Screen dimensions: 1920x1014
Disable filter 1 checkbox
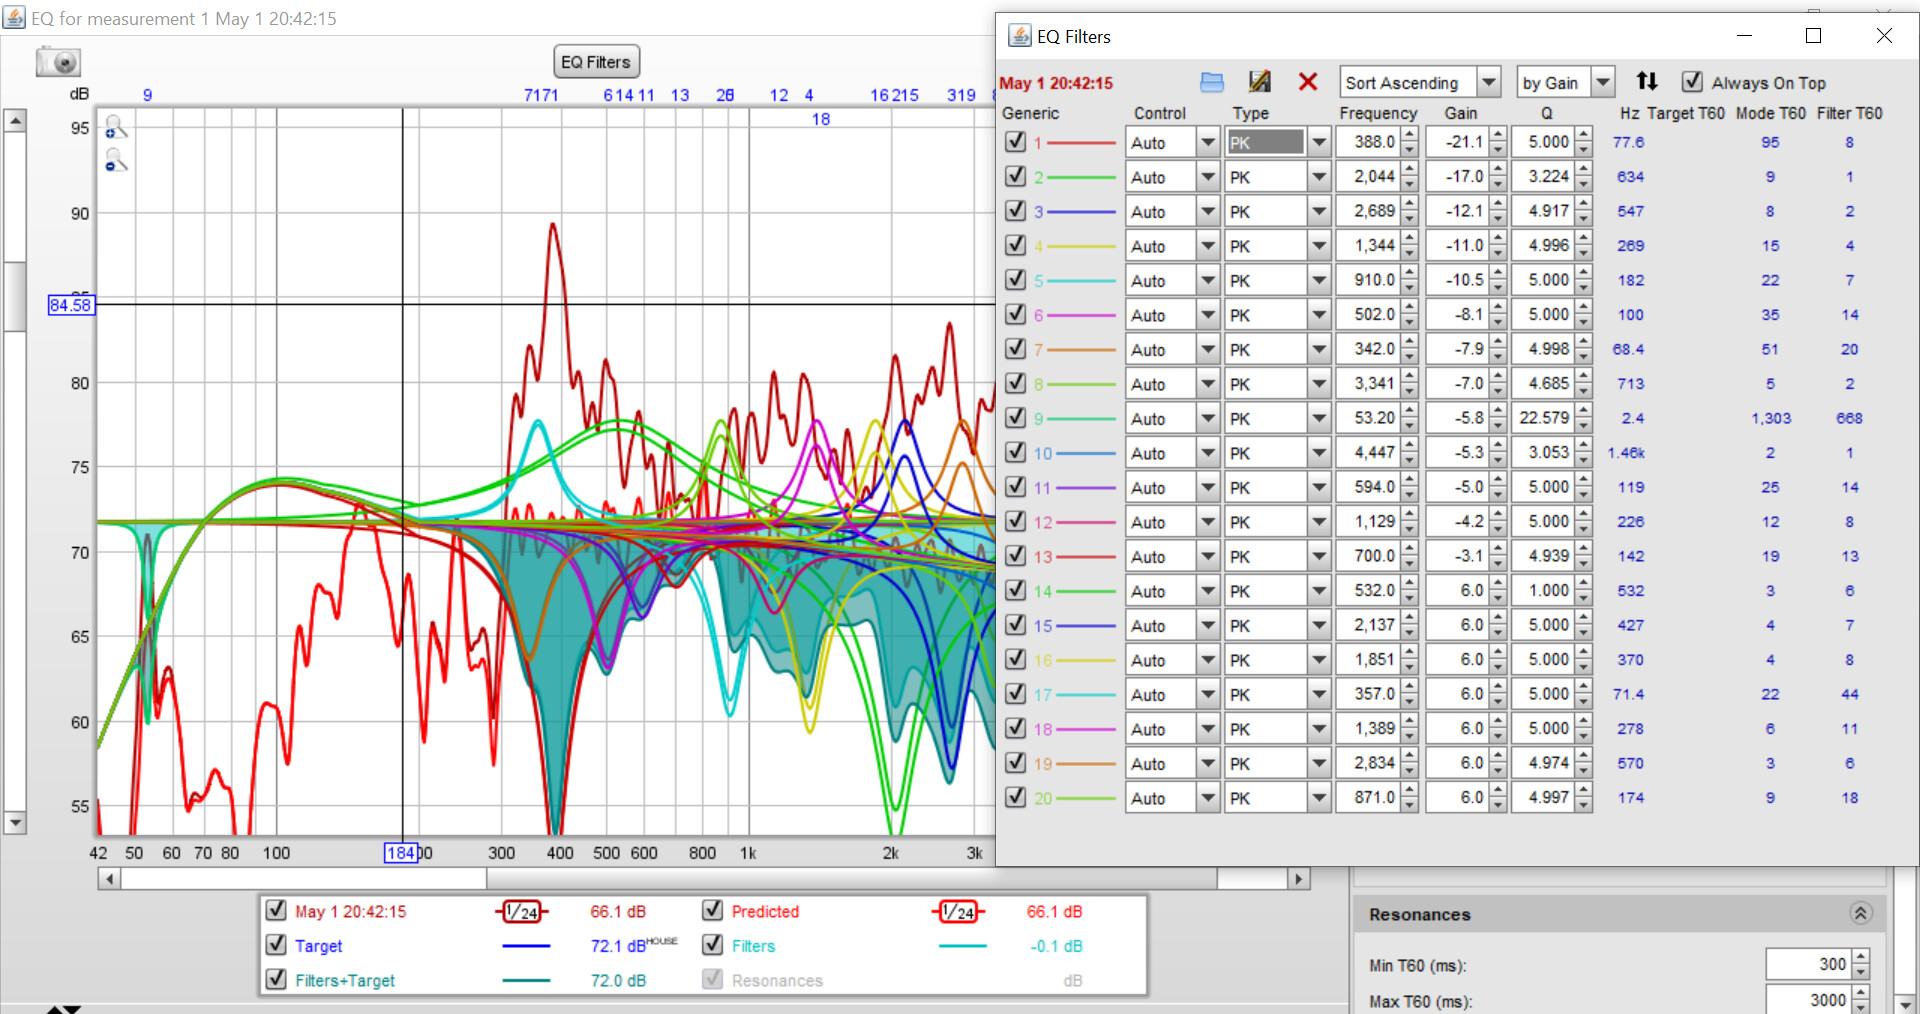point(1016,142)
